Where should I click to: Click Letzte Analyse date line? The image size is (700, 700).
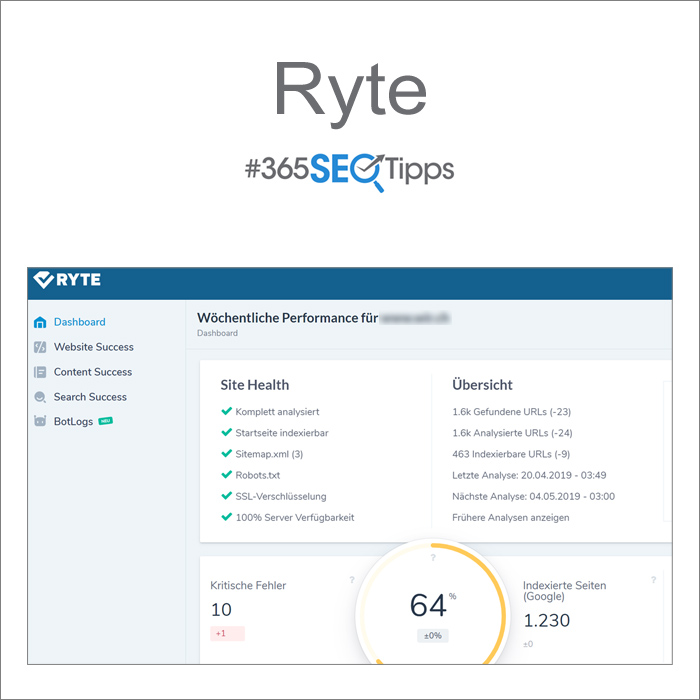529,475
